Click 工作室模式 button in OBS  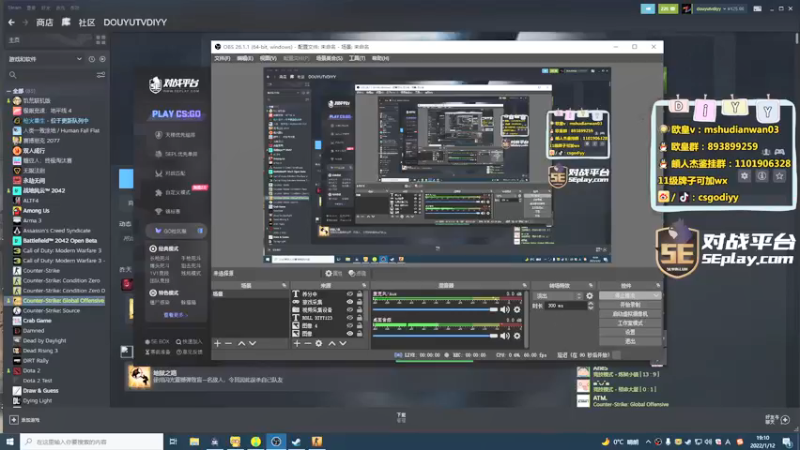click(x=630, y=323)
